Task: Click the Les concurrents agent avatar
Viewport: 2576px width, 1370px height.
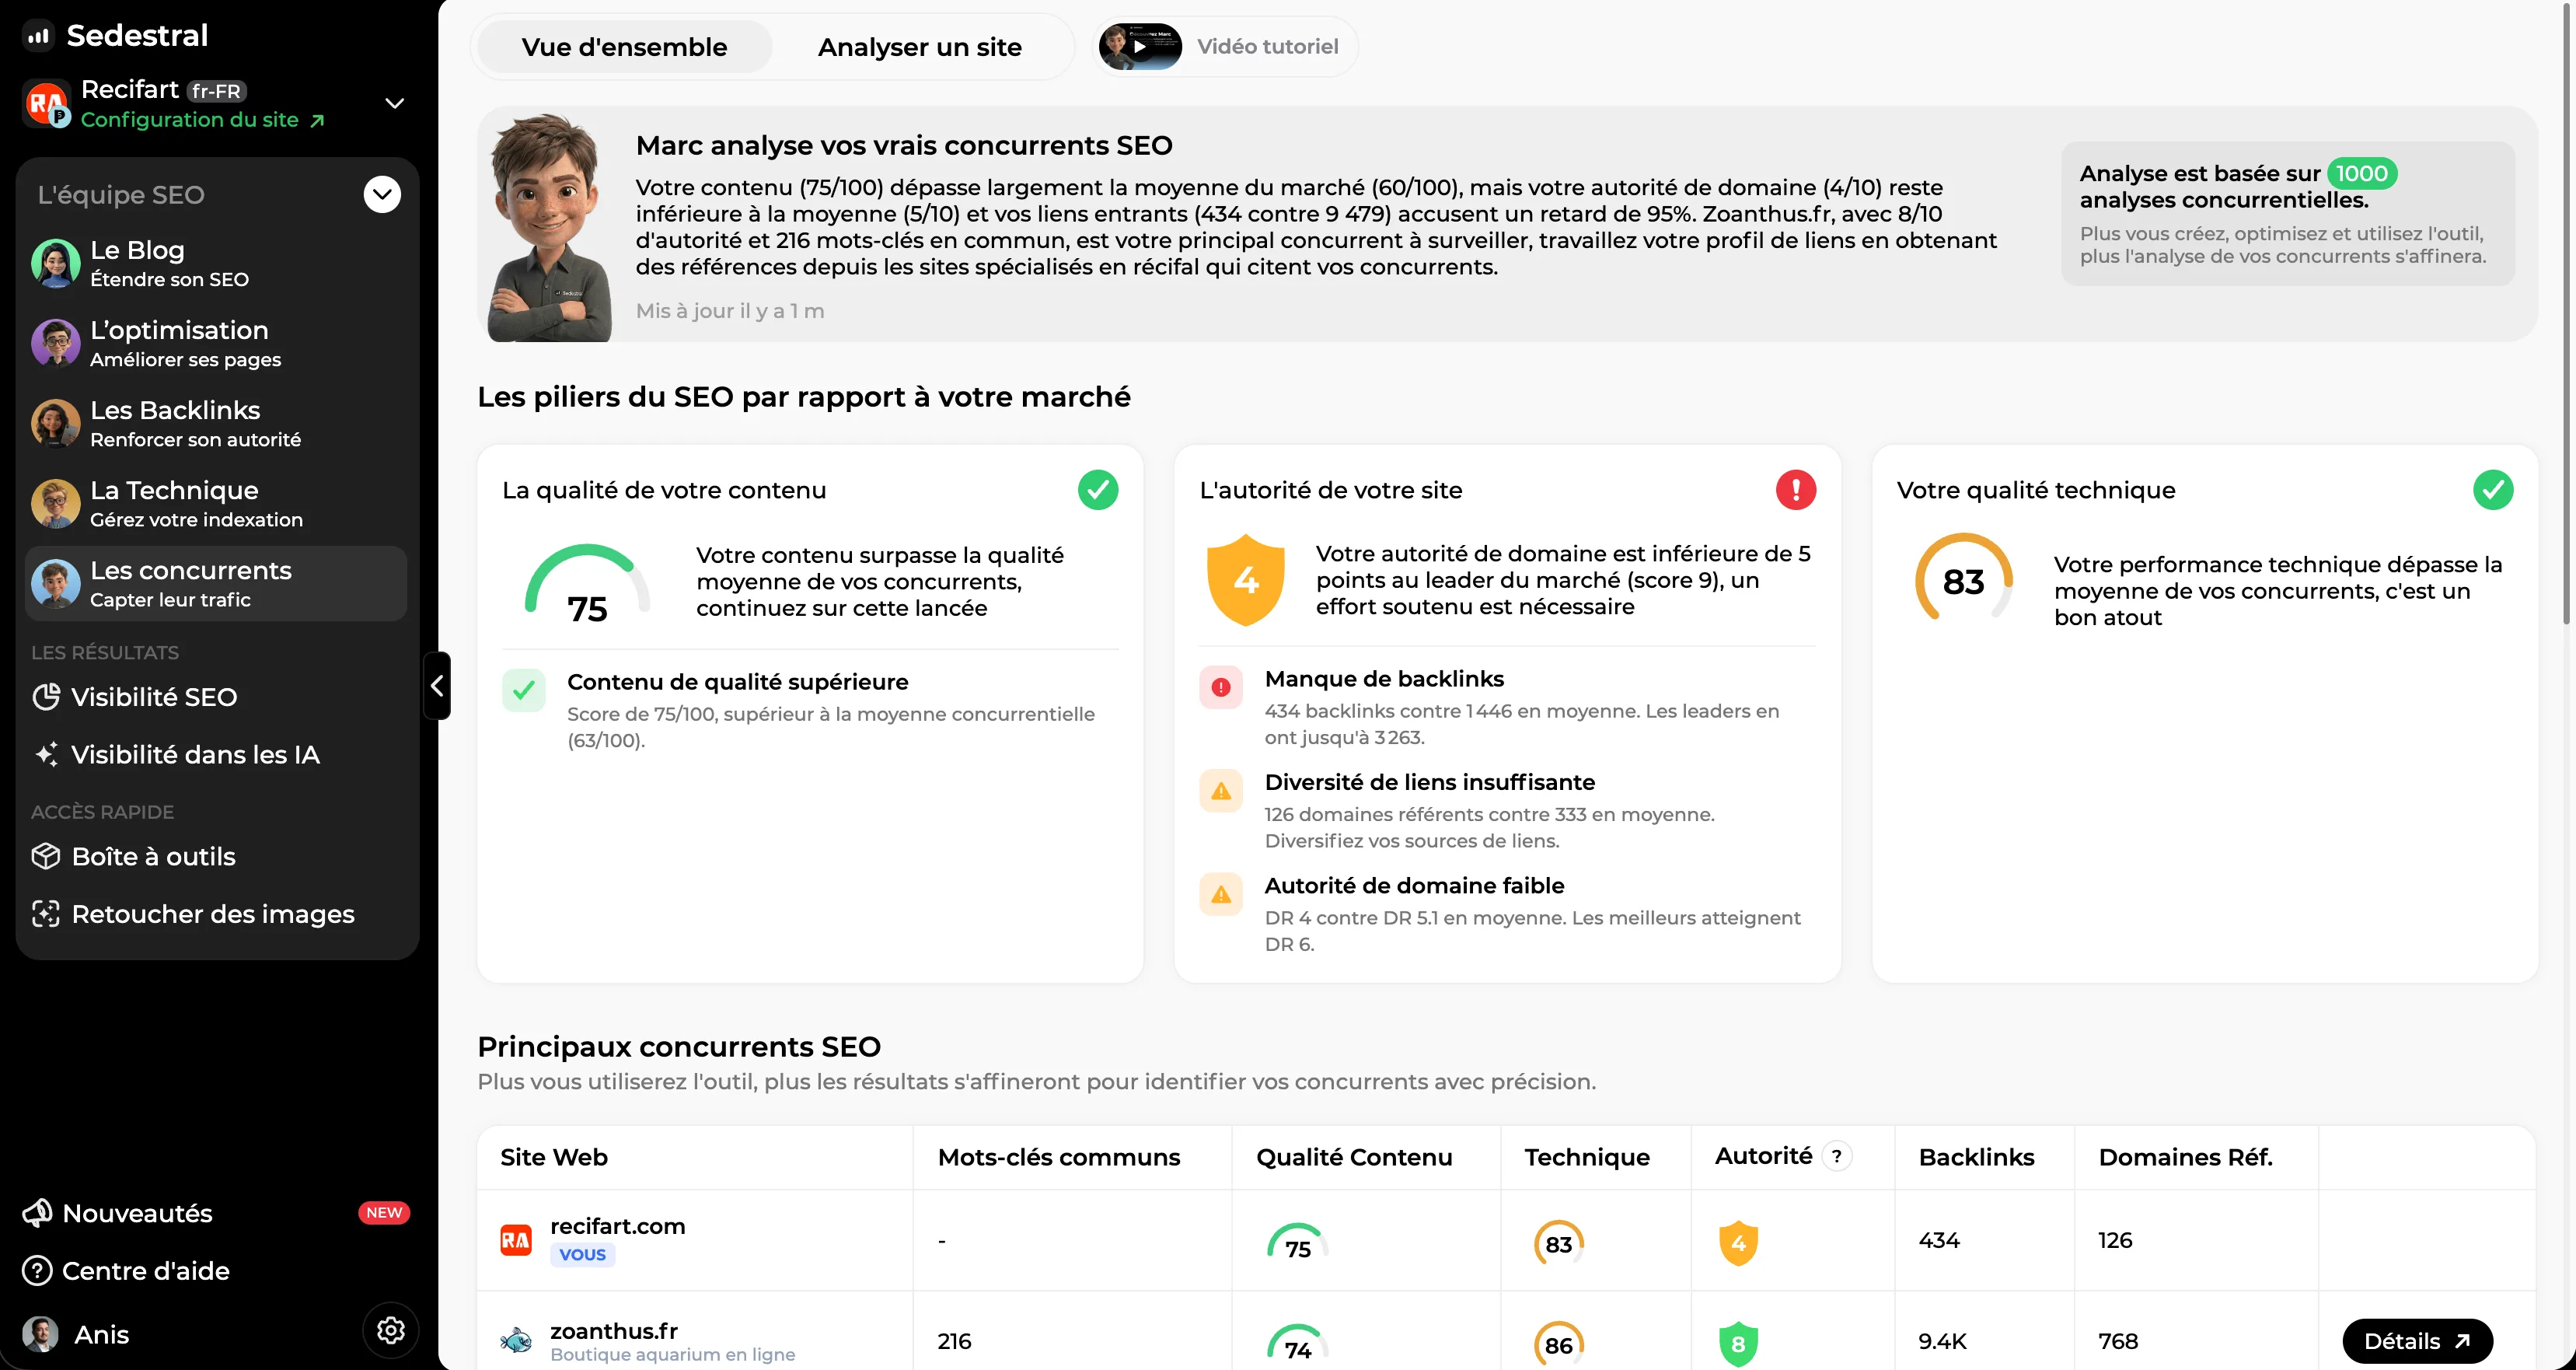Action: (x=55, y=583)
